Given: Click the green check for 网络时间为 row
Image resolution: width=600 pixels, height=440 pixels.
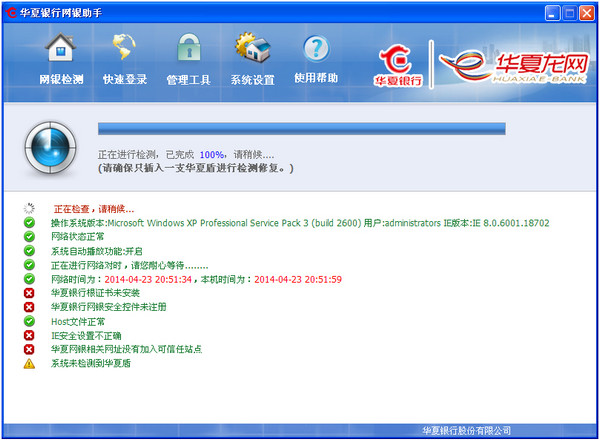Looking at the screenshot, I should pyautogui.click(x=29, y=279).
